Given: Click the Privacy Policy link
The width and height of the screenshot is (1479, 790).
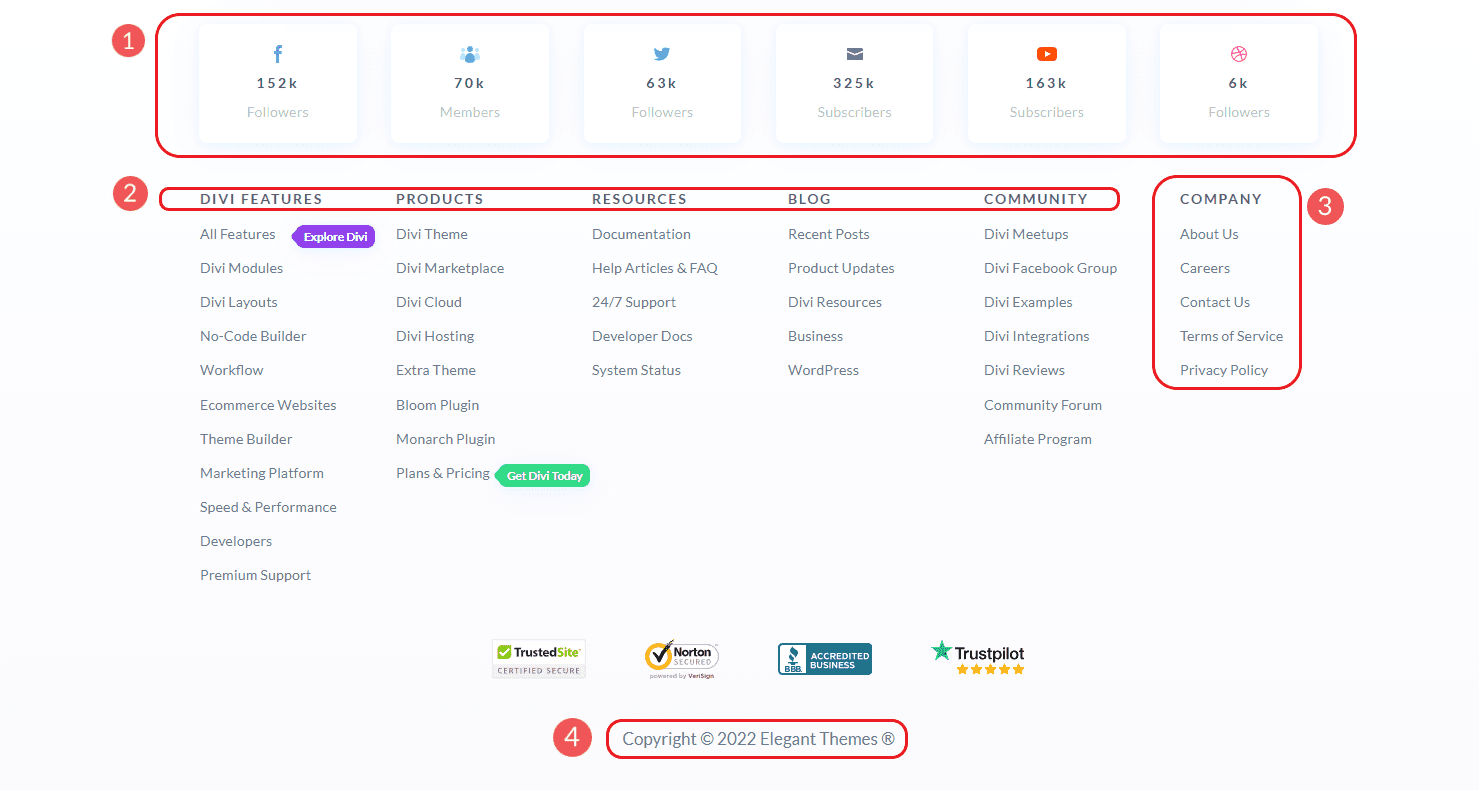Looking at the screenshot, I should (x=1223, y=369).
